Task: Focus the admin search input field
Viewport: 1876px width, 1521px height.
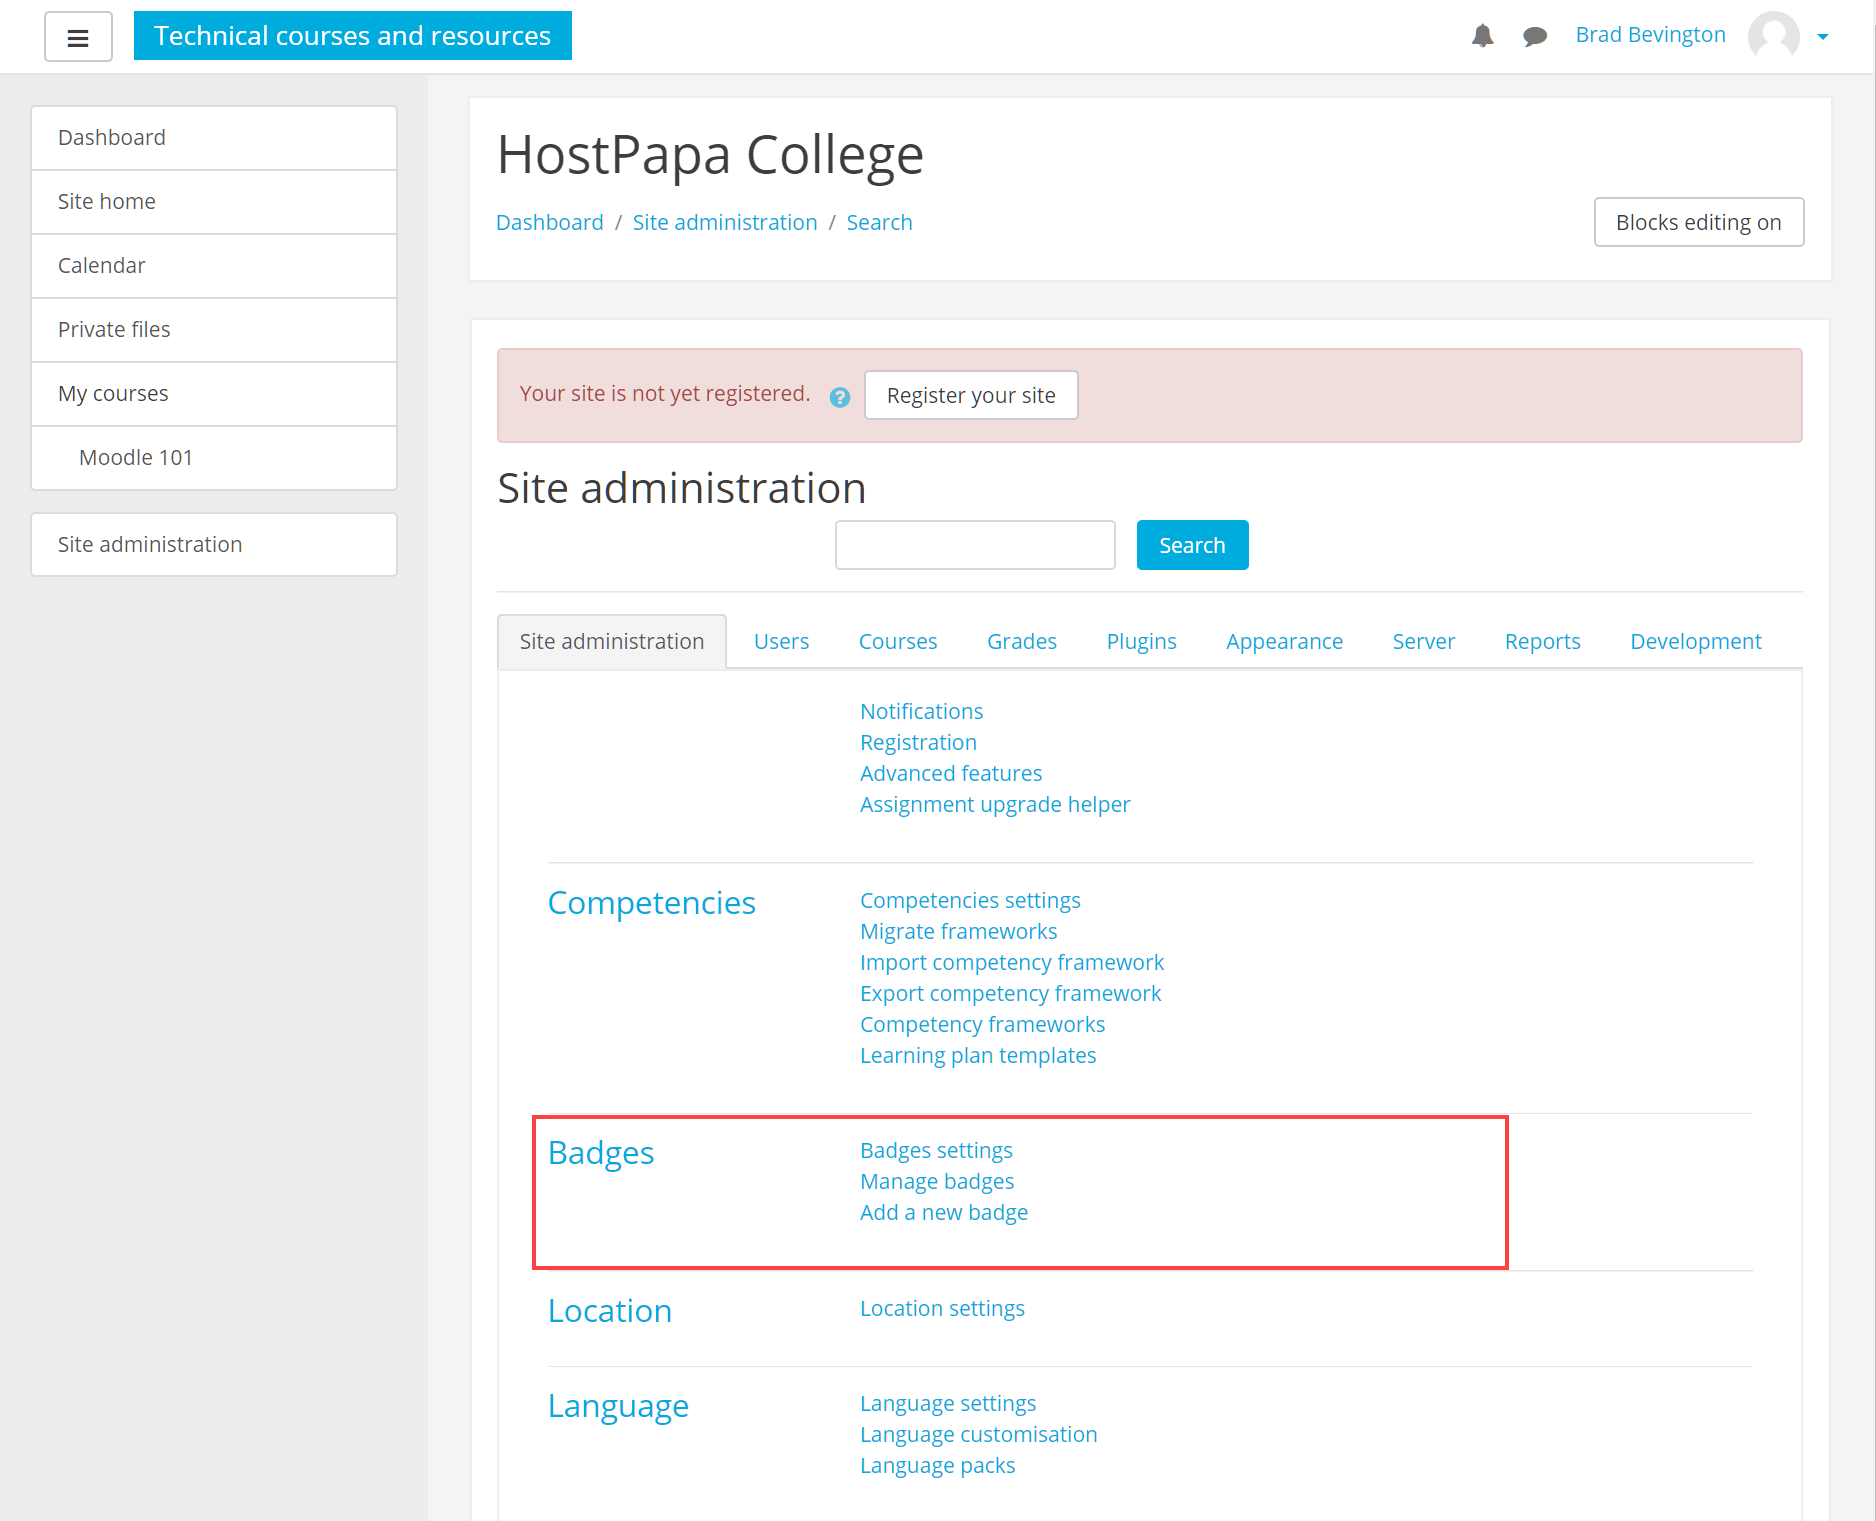Action: coord(975,545)
